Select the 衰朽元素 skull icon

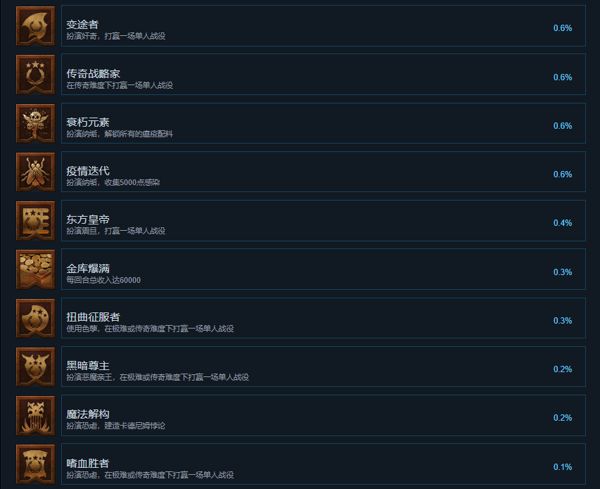(x=36, y=123)
